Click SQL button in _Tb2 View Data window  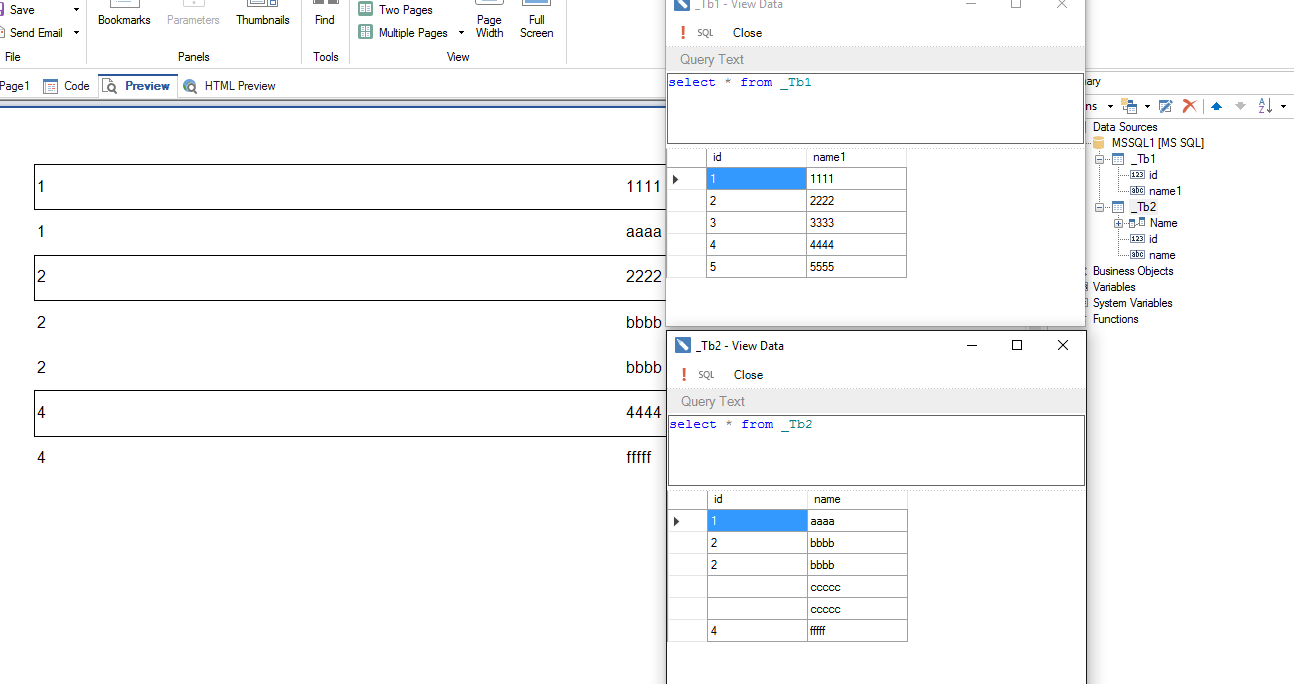point(706,375)
